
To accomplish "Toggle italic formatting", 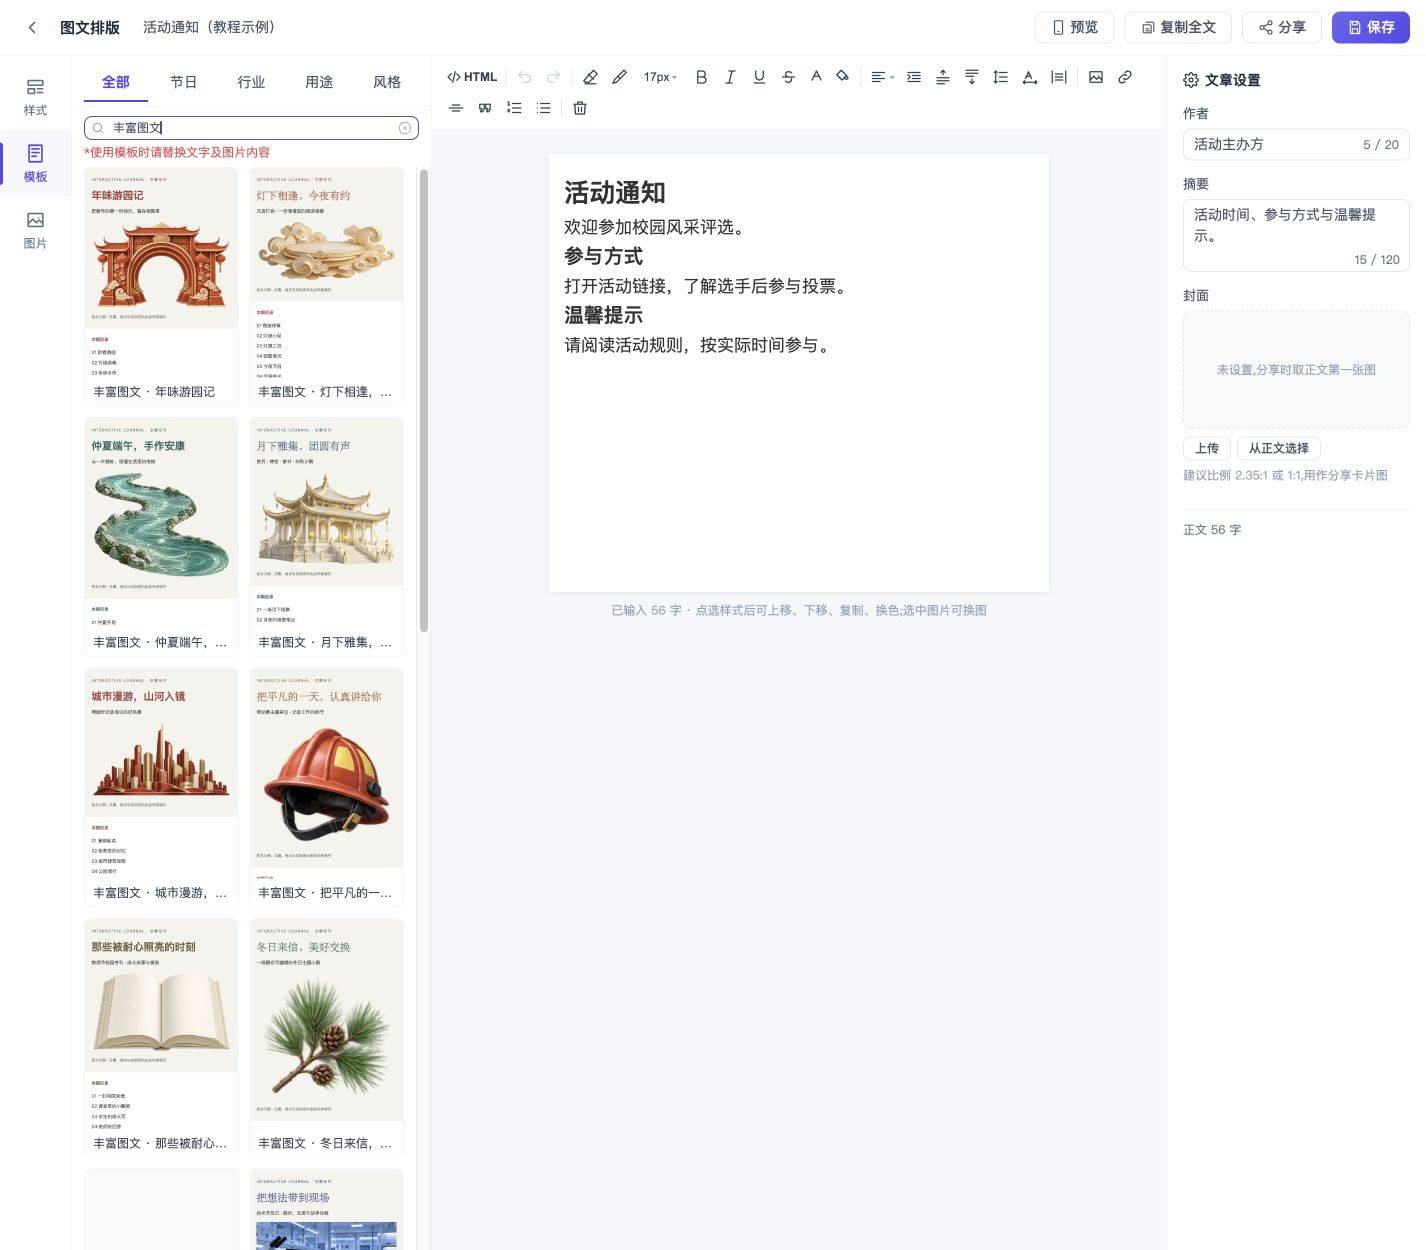I will (x=730, y=77).
